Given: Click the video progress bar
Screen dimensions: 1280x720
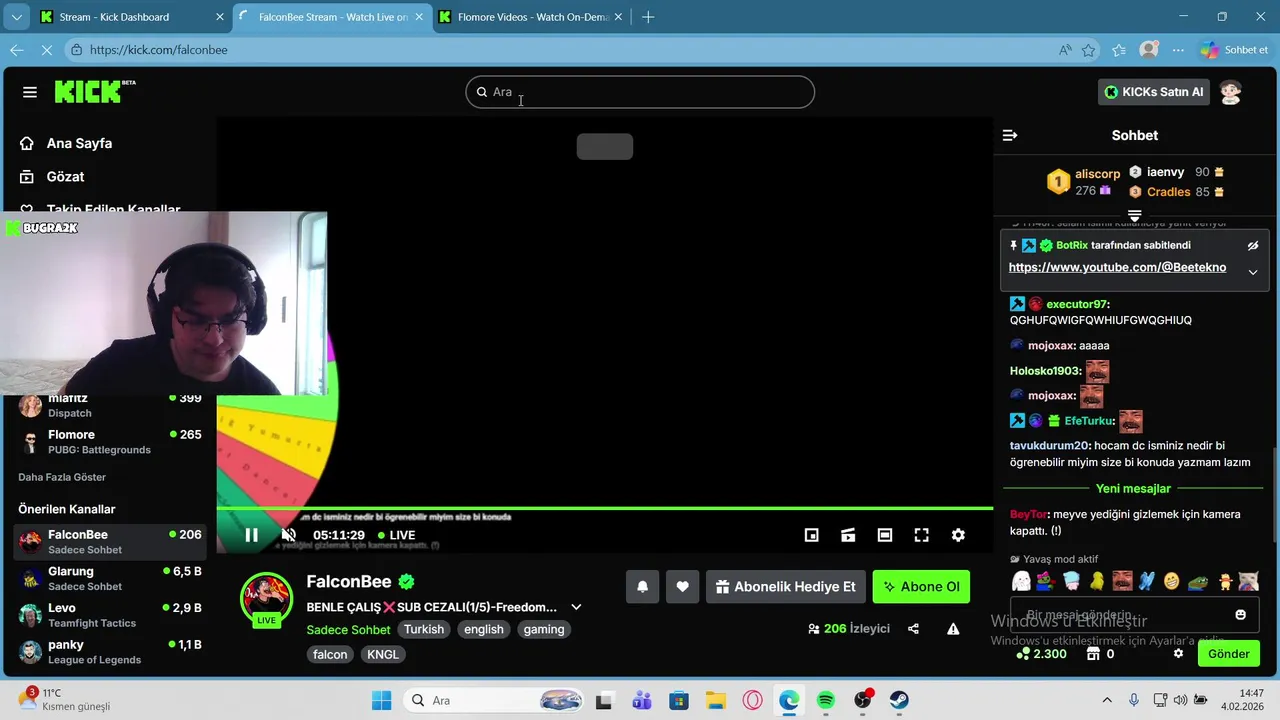Looking at the screenshot, I should coord(605,509).
